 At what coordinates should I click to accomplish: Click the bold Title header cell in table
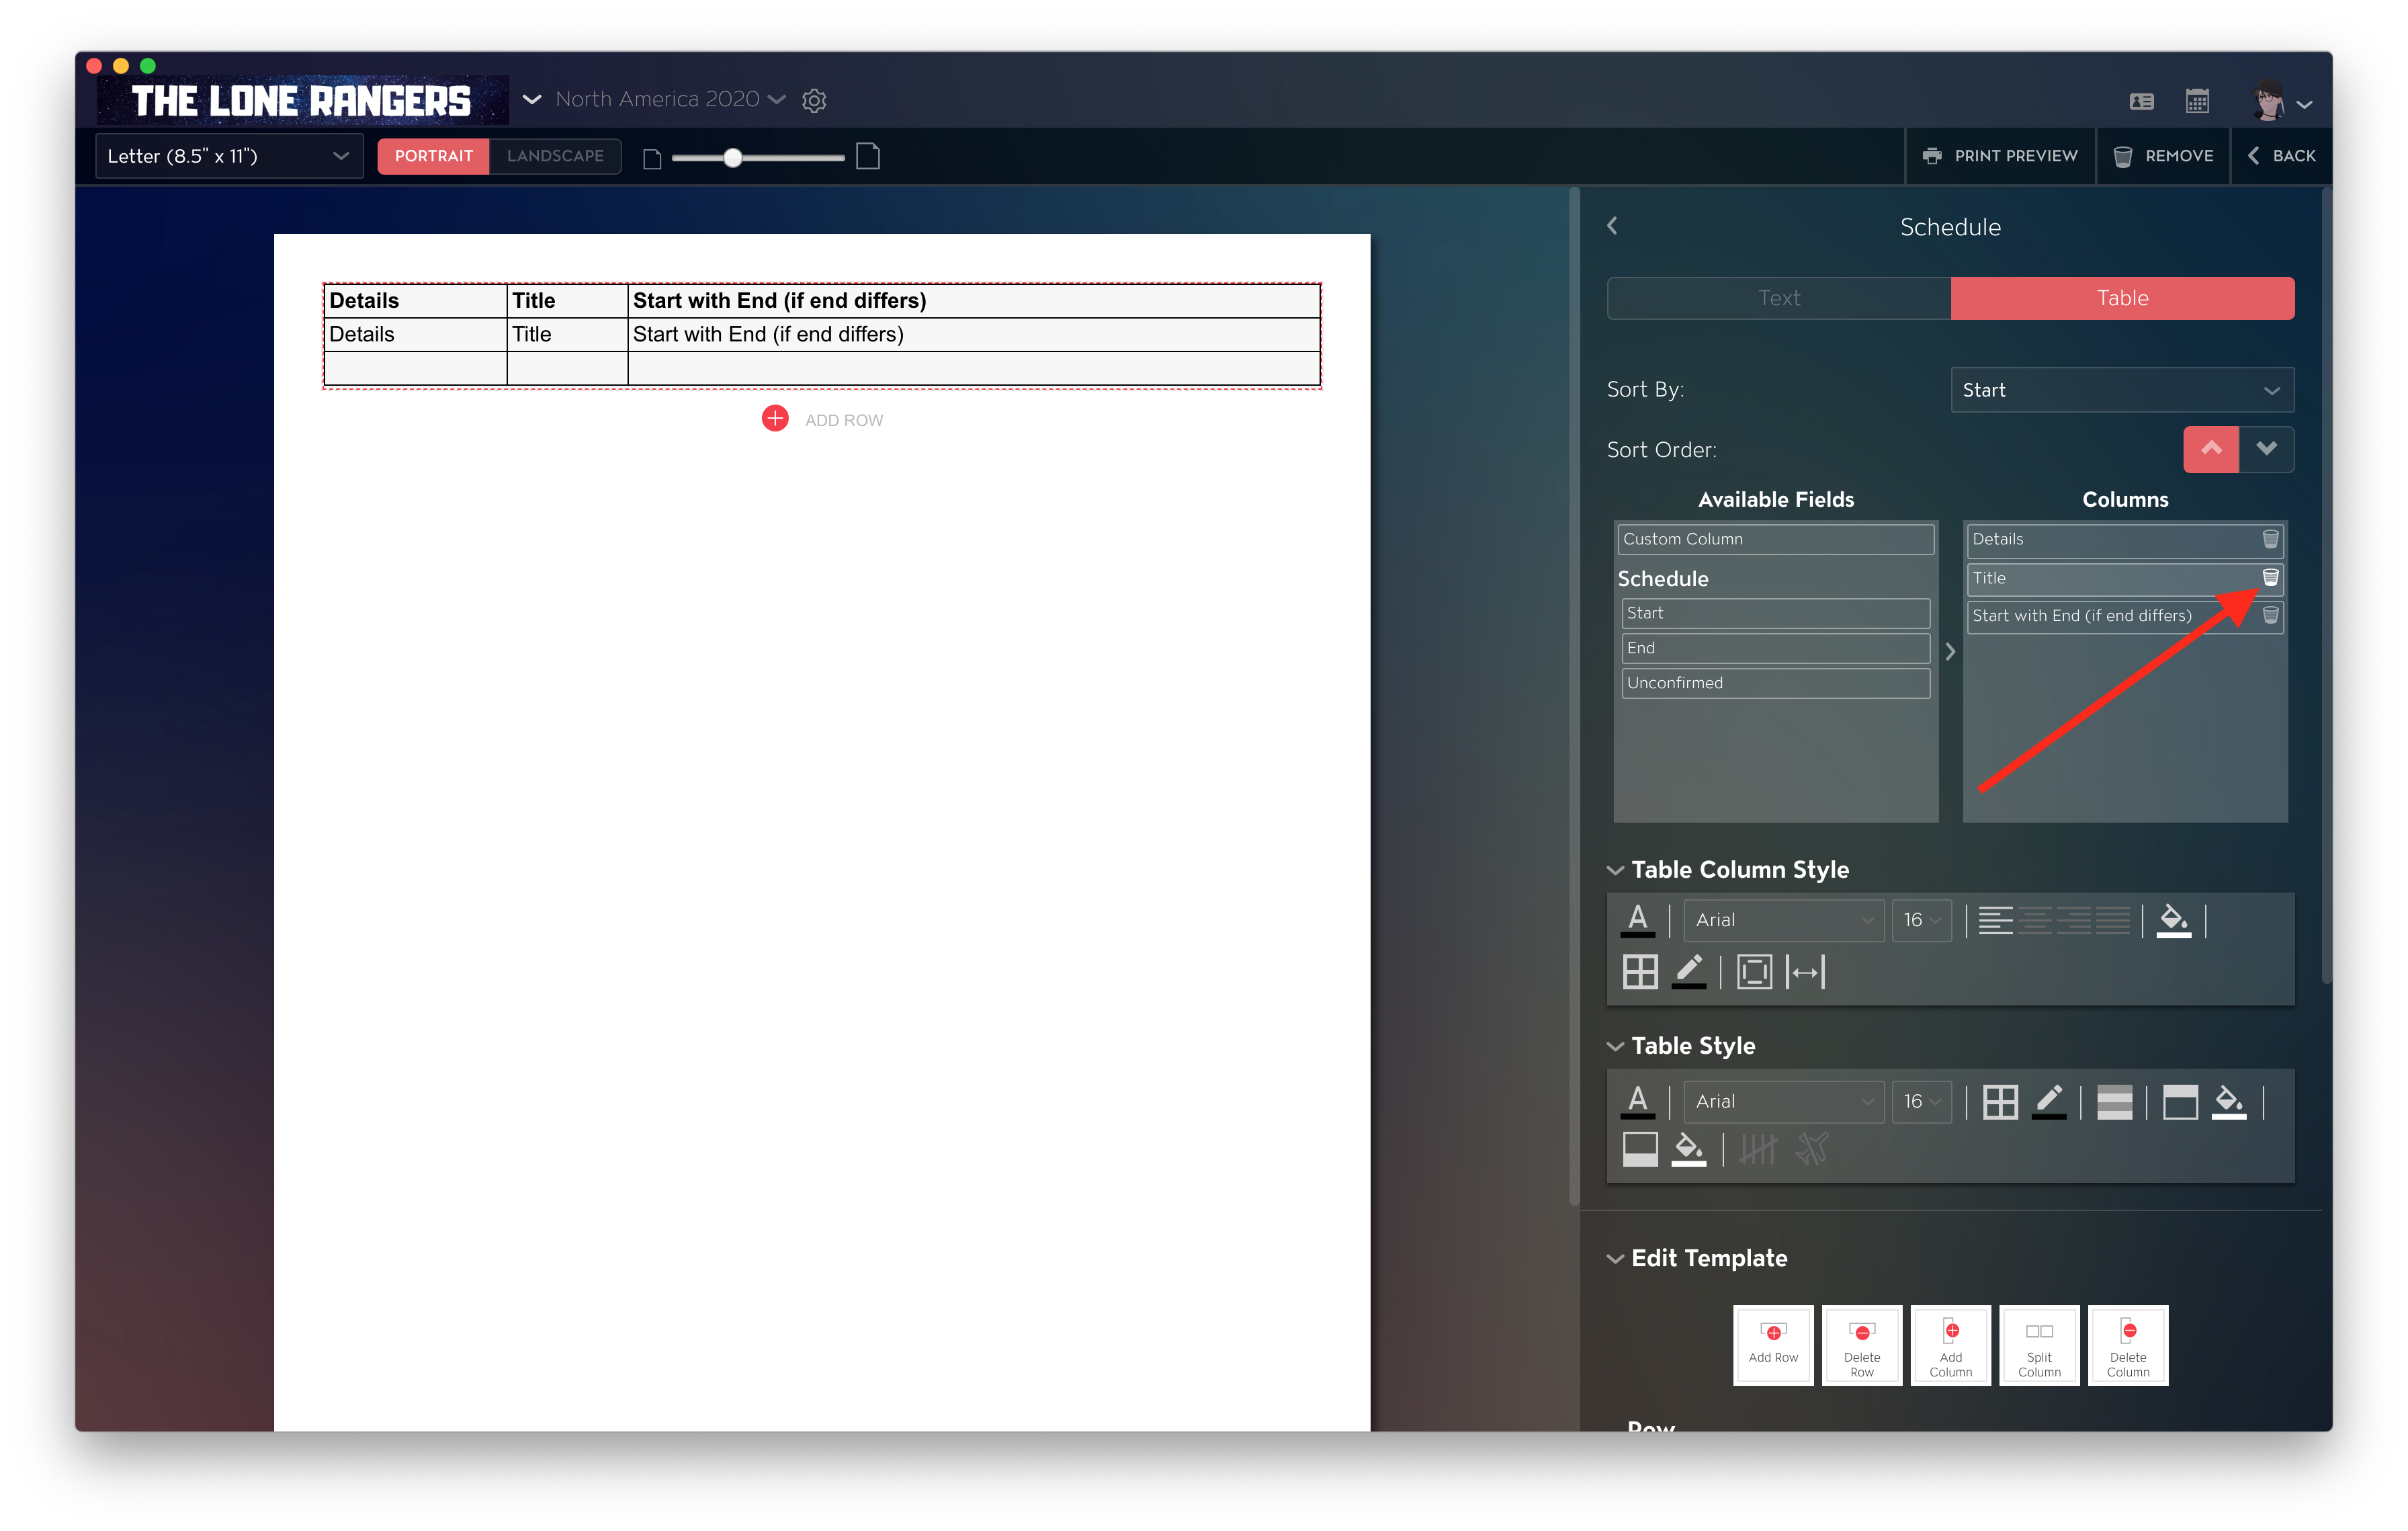567,301
